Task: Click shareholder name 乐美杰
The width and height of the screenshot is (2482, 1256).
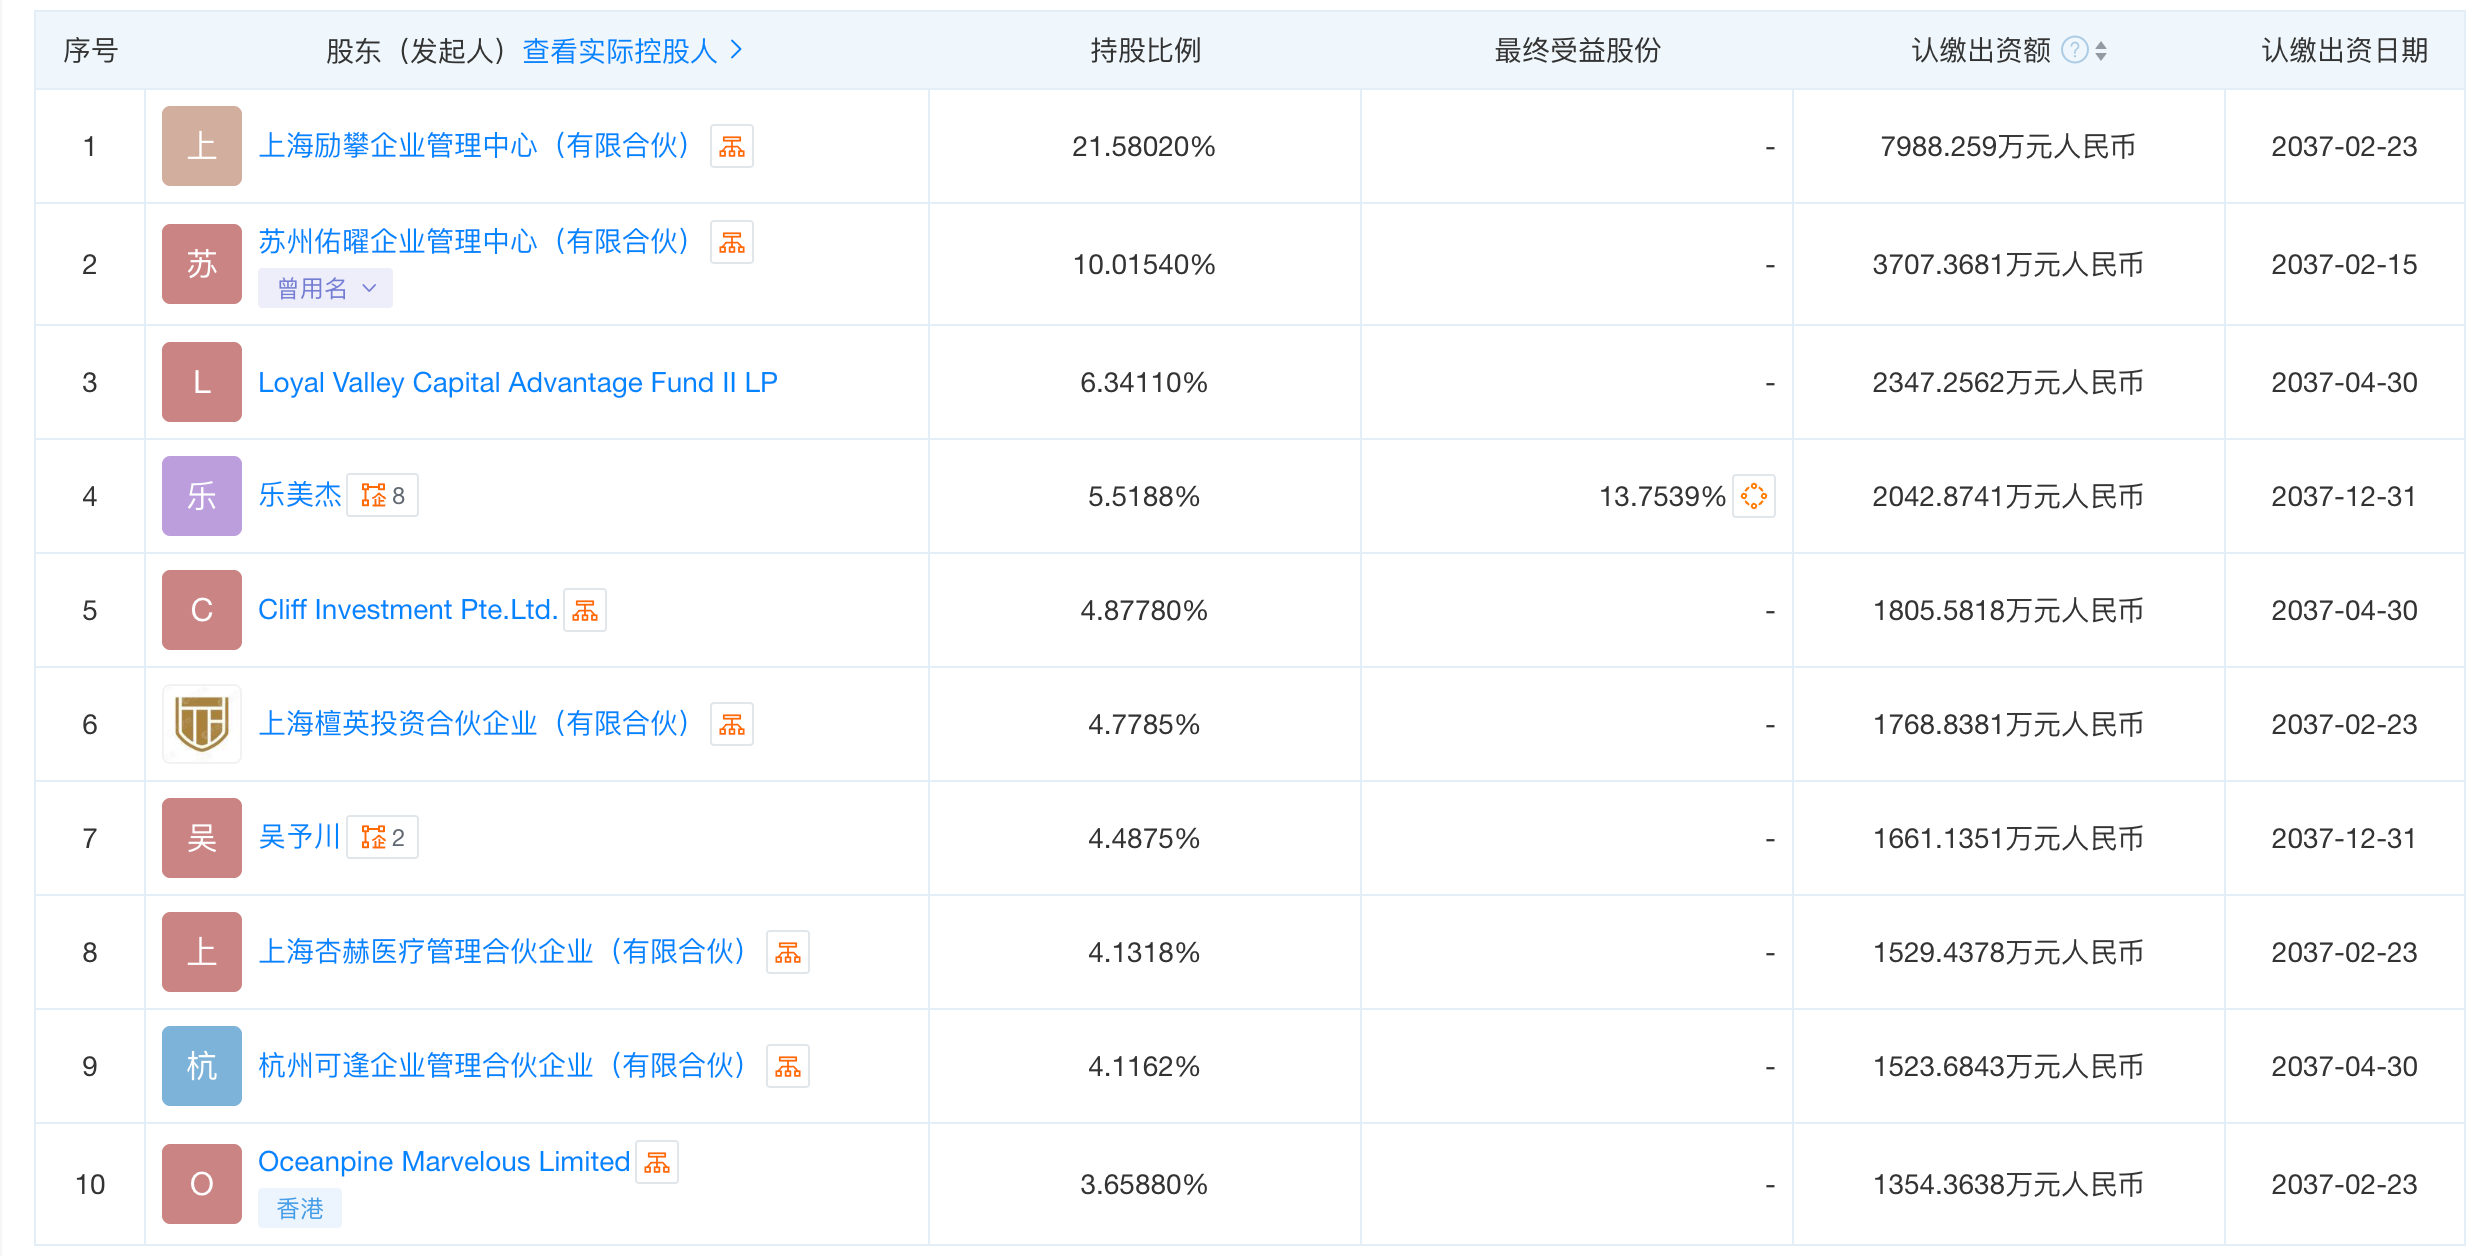Action: (x=299, y=494)
